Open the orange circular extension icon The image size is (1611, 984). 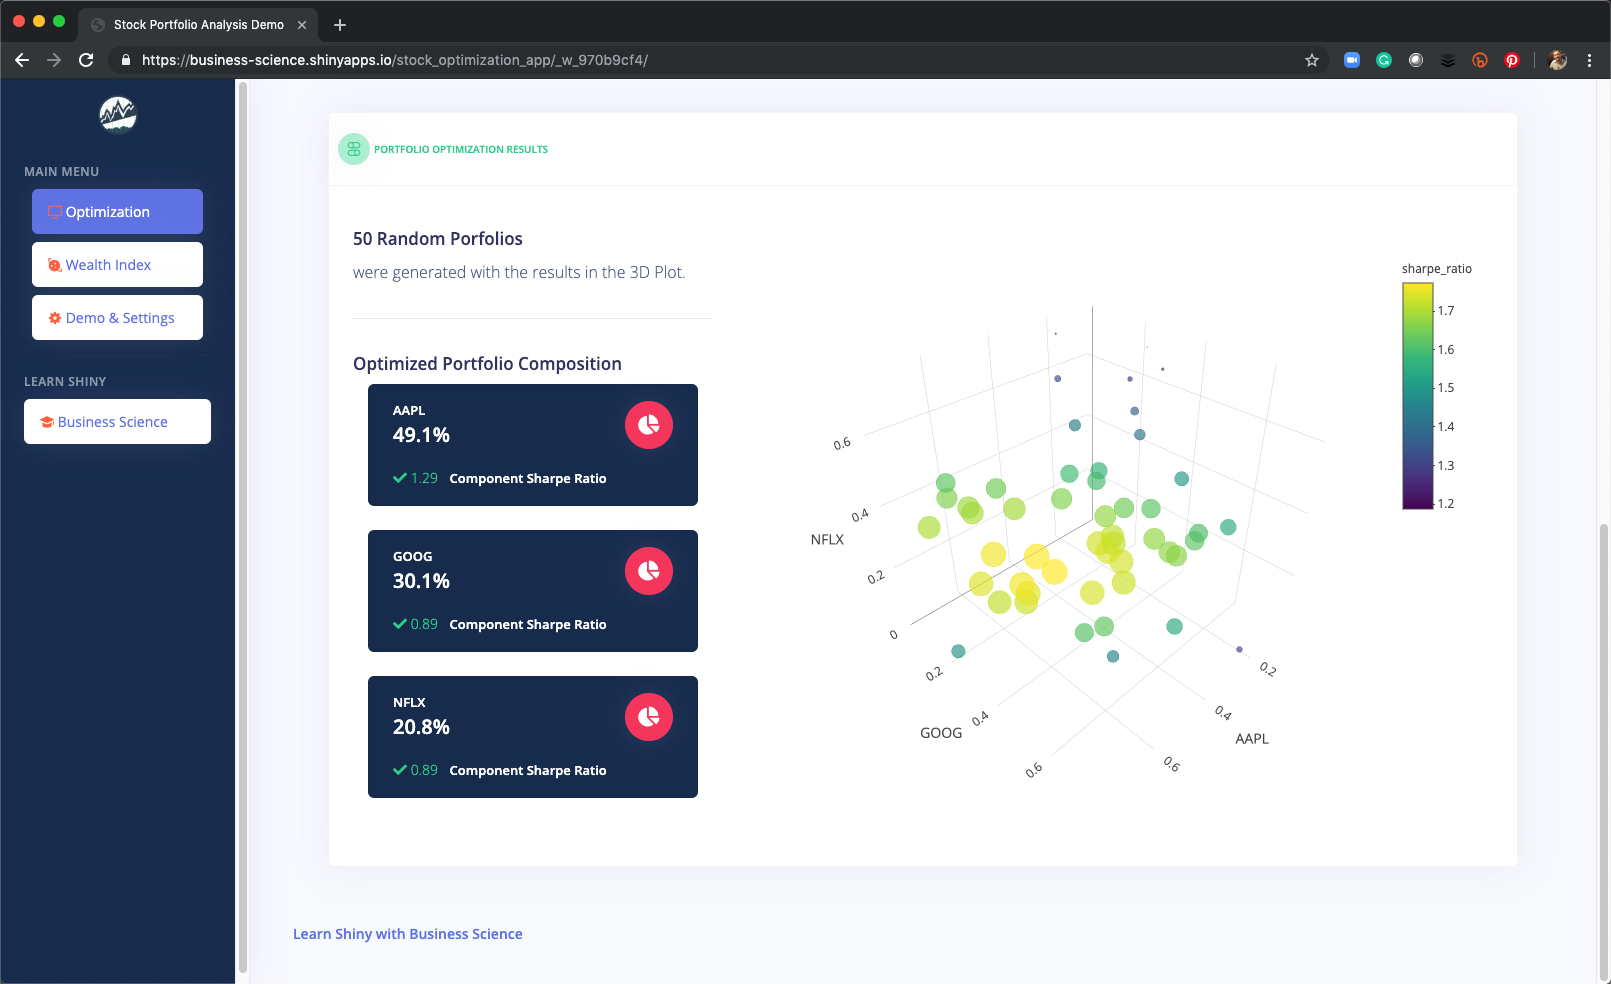point(1480,60)
